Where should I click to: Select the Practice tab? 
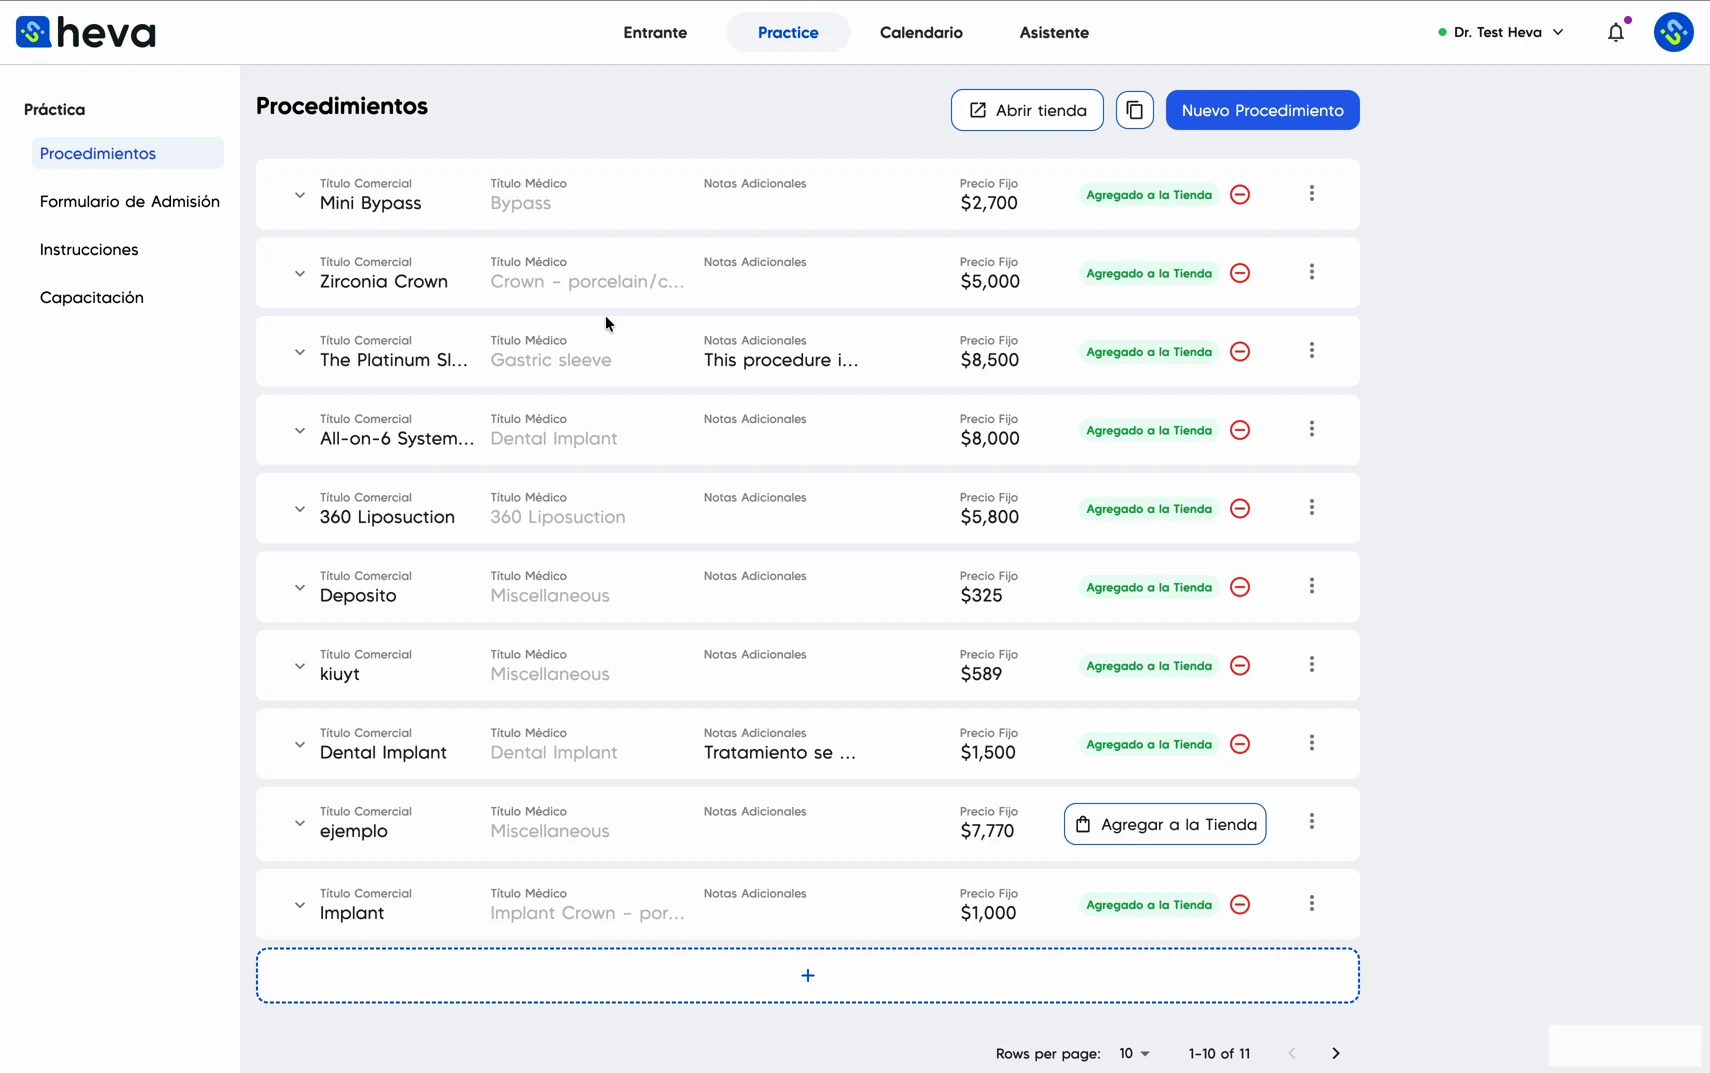pyautogui.click(x=788, y=32)
